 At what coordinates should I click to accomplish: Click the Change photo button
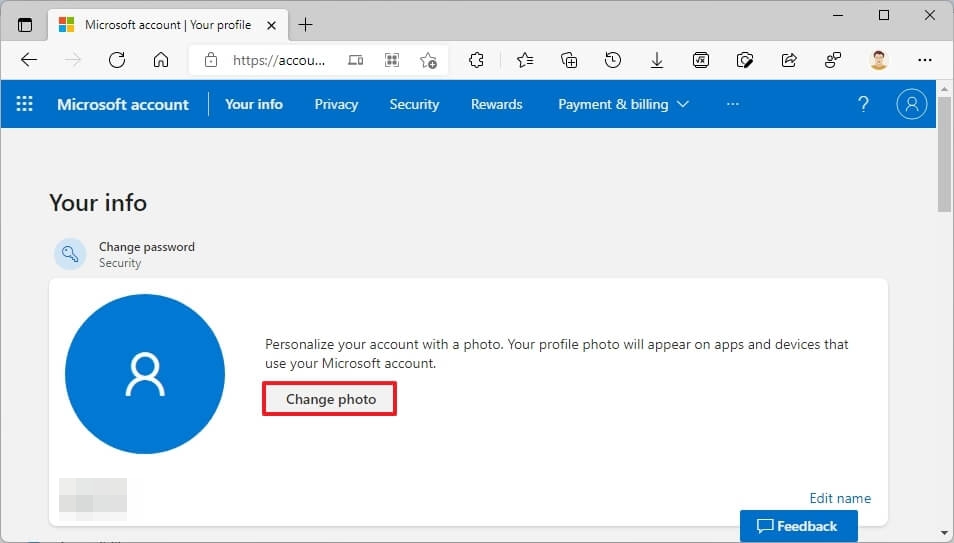(x=330, y=399)
